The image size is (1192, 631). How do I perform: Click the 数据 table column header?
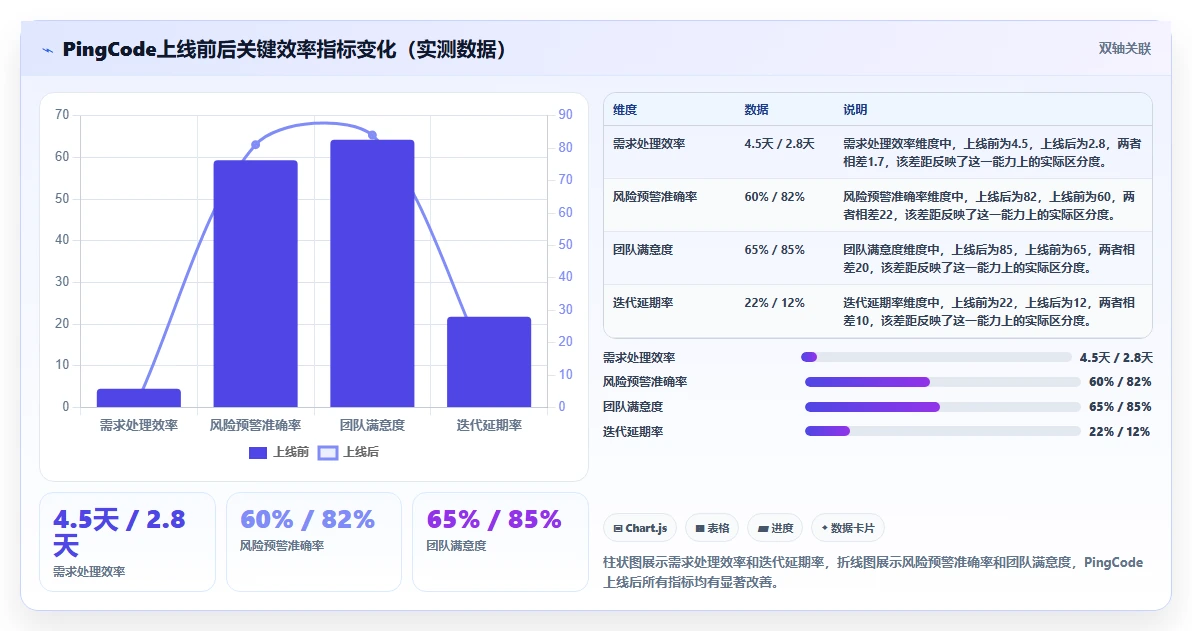tap(756, 109)
